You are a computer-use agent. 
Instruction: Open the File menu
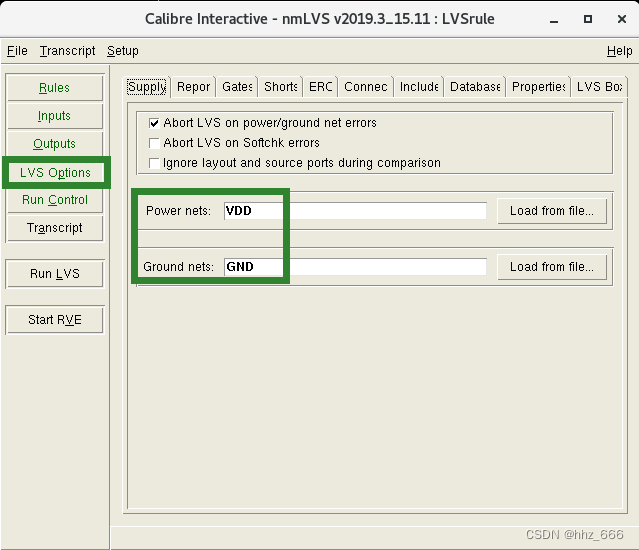17,51
